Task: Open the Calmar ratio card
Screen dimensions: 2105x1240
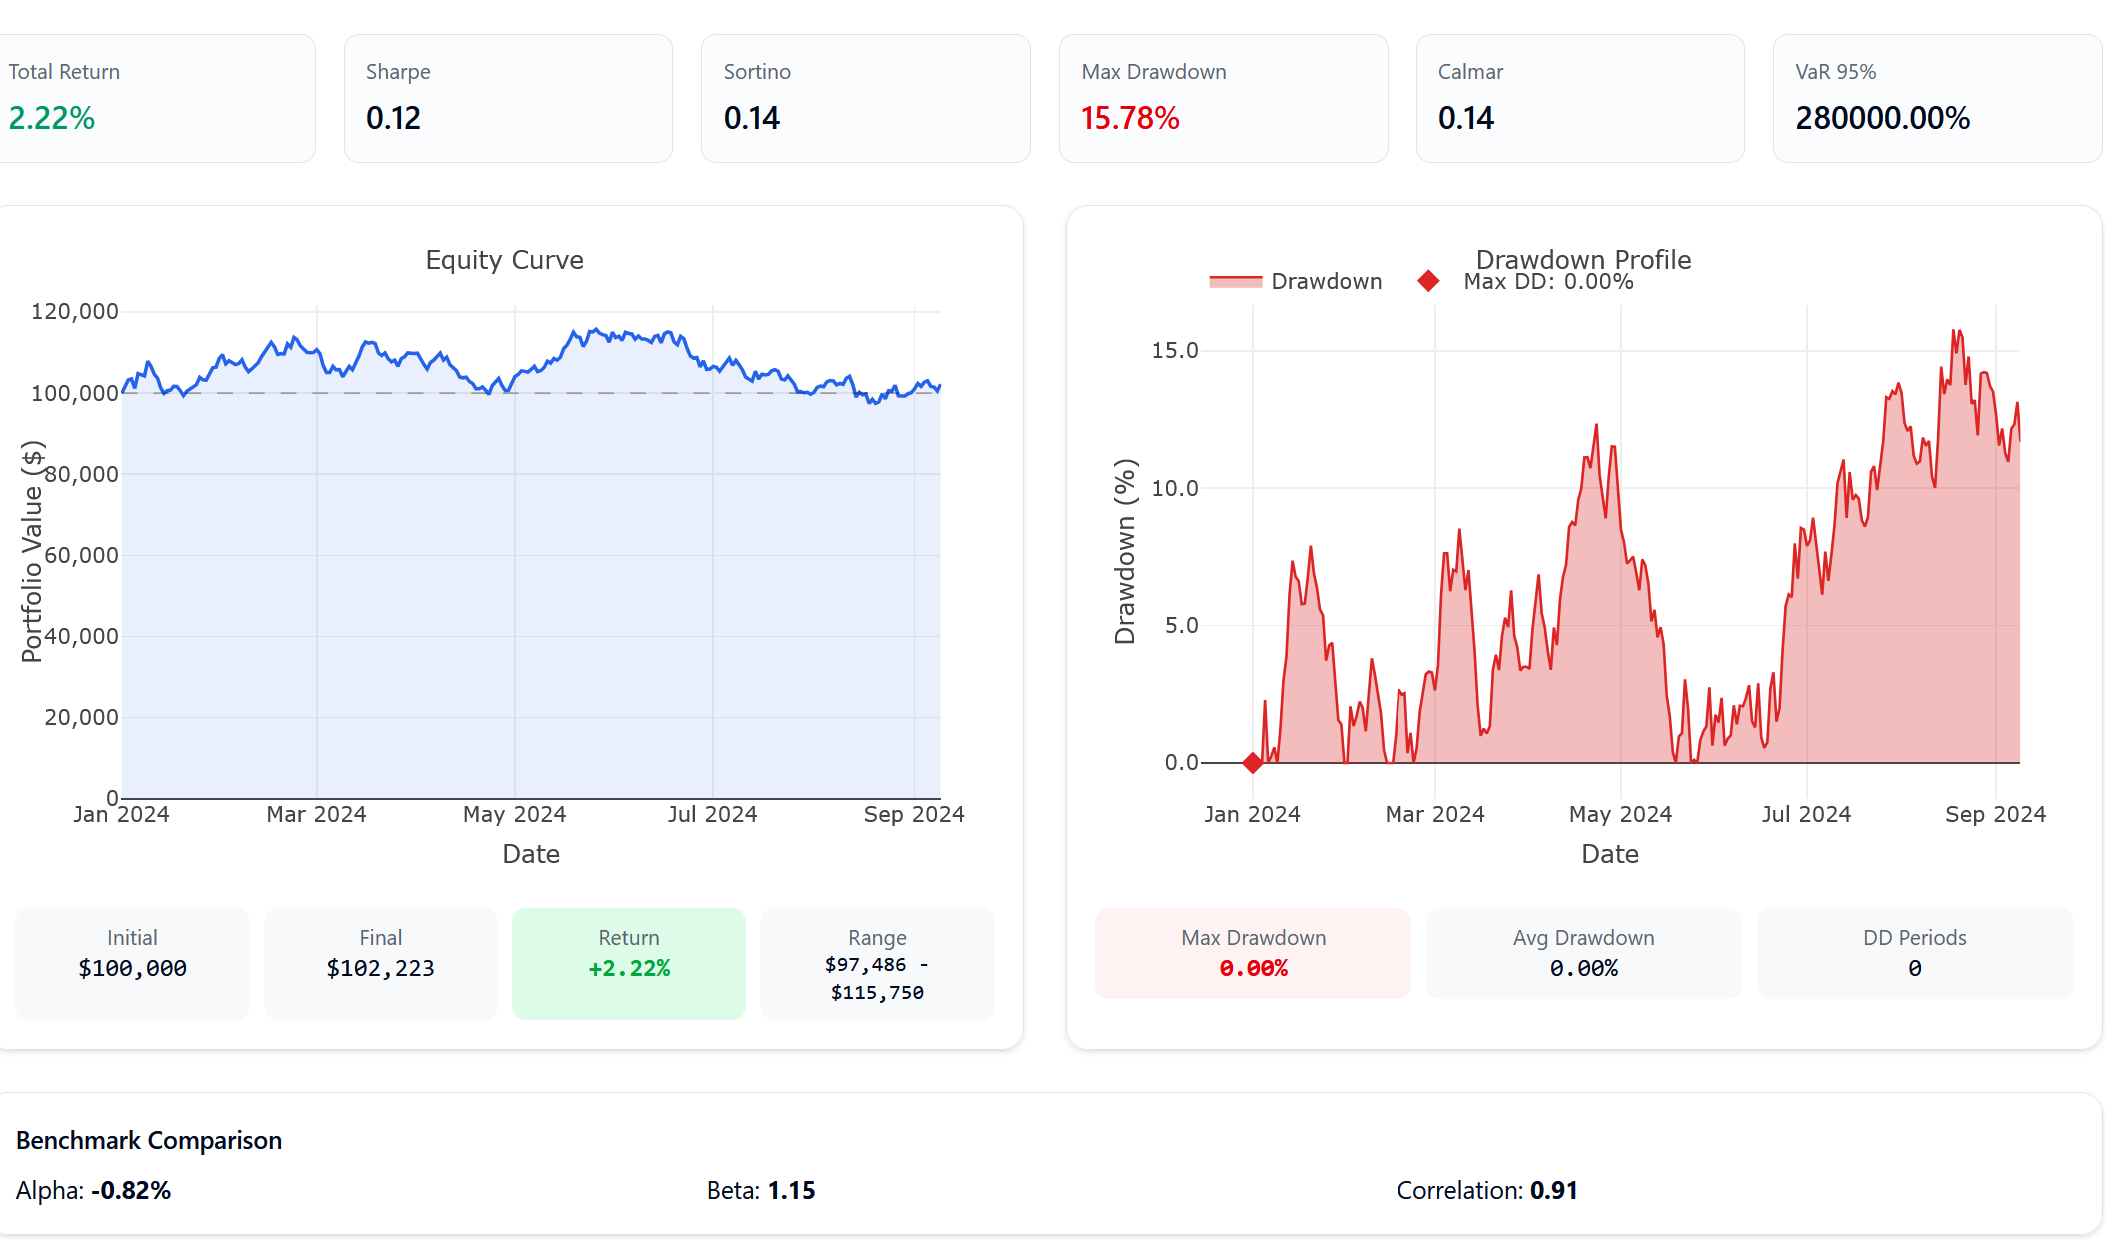Action: [x=1580, y=98]
